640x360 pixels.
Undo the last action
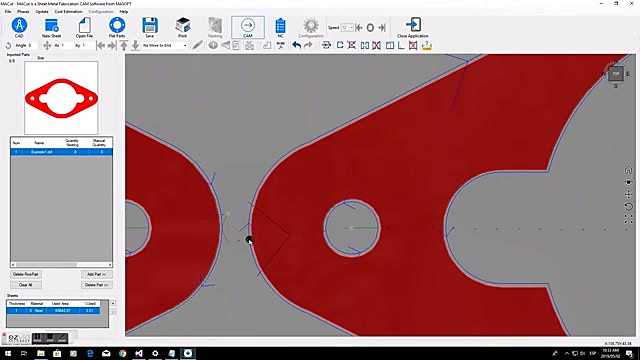pos(296,45)
